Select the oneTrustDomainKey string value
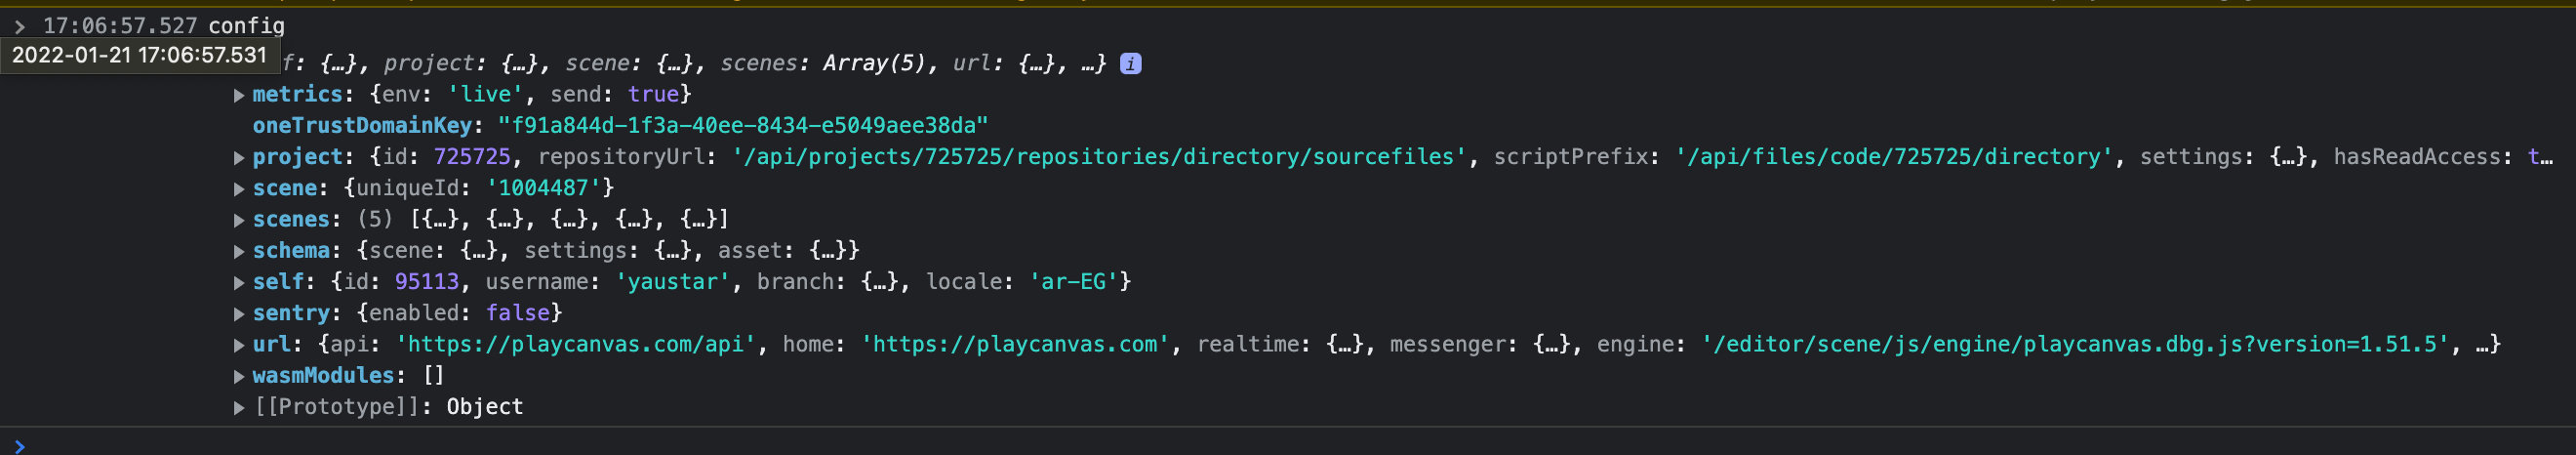The image size is (2576, 455). tap(743, 125)
